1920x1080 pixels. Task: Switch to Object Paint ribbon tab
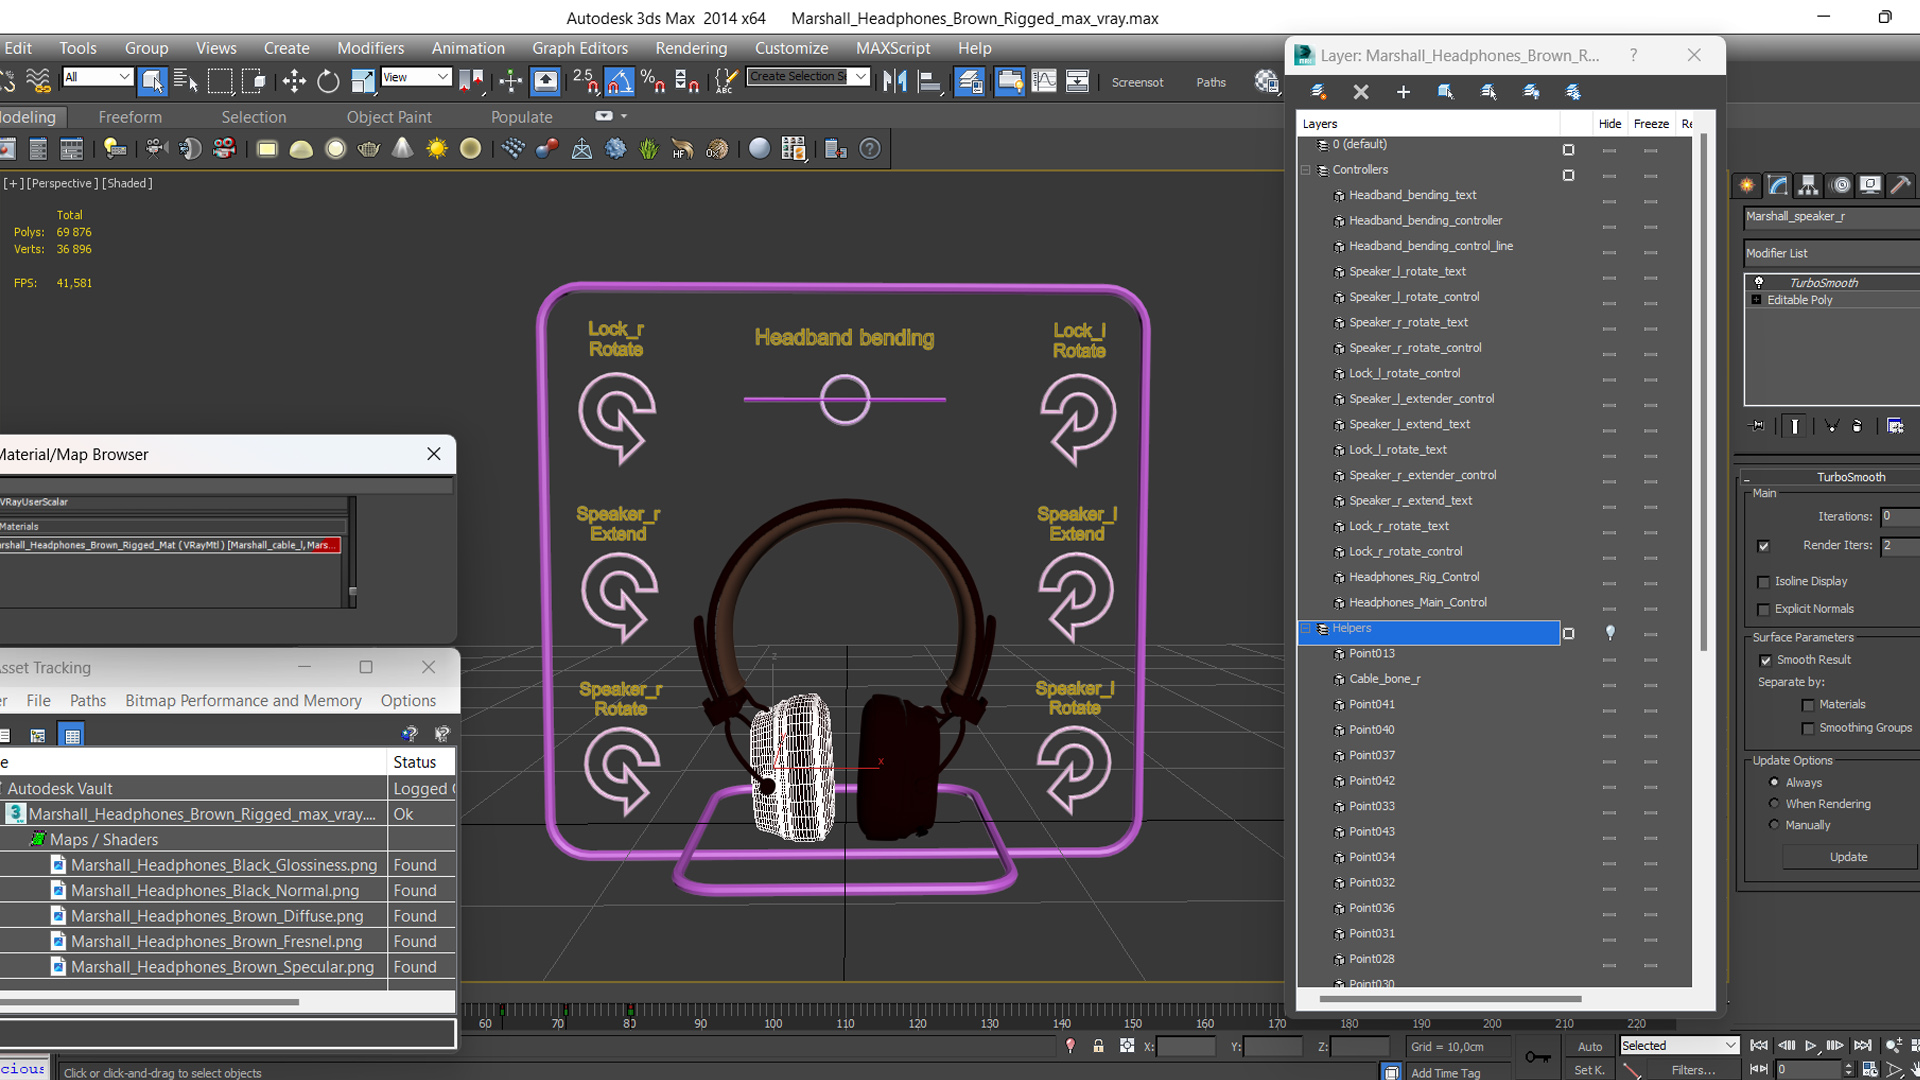[x=389, y=117]
